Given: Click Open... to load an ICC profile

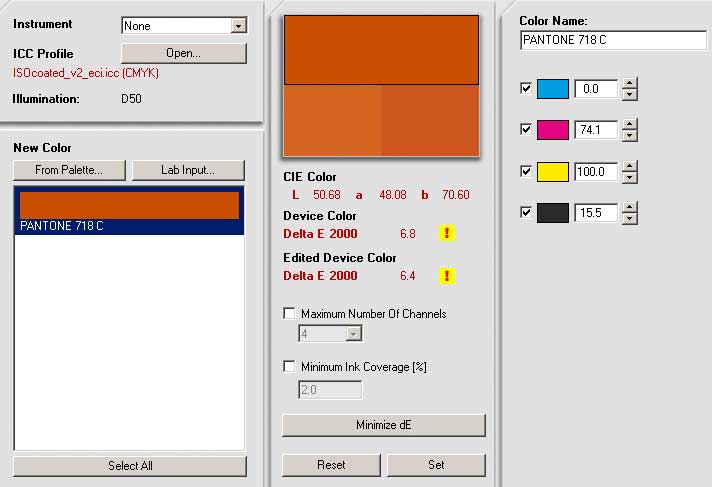Looking at the screenshot, I should click(x=184, y=53).
